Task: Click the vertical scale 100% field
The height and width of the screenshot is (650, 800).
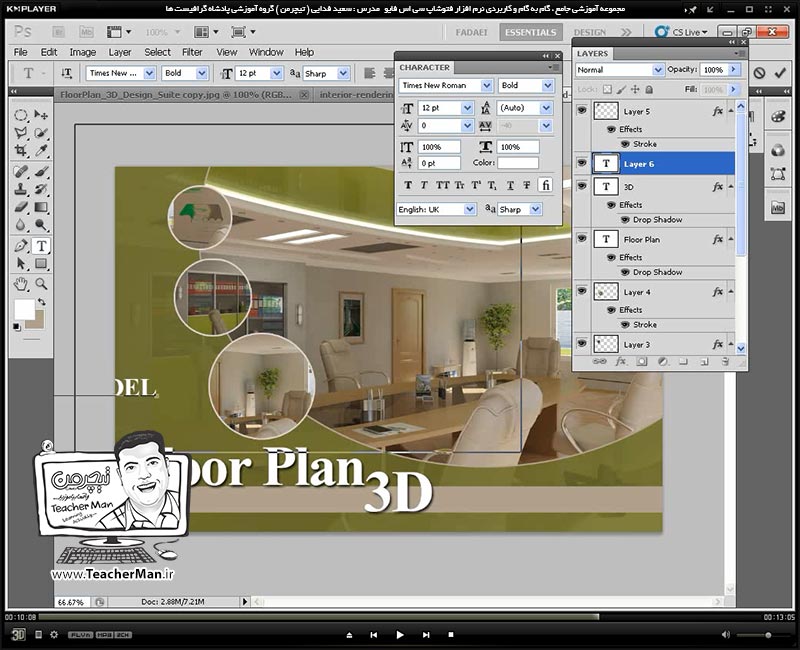Action: tap(439, 147)
